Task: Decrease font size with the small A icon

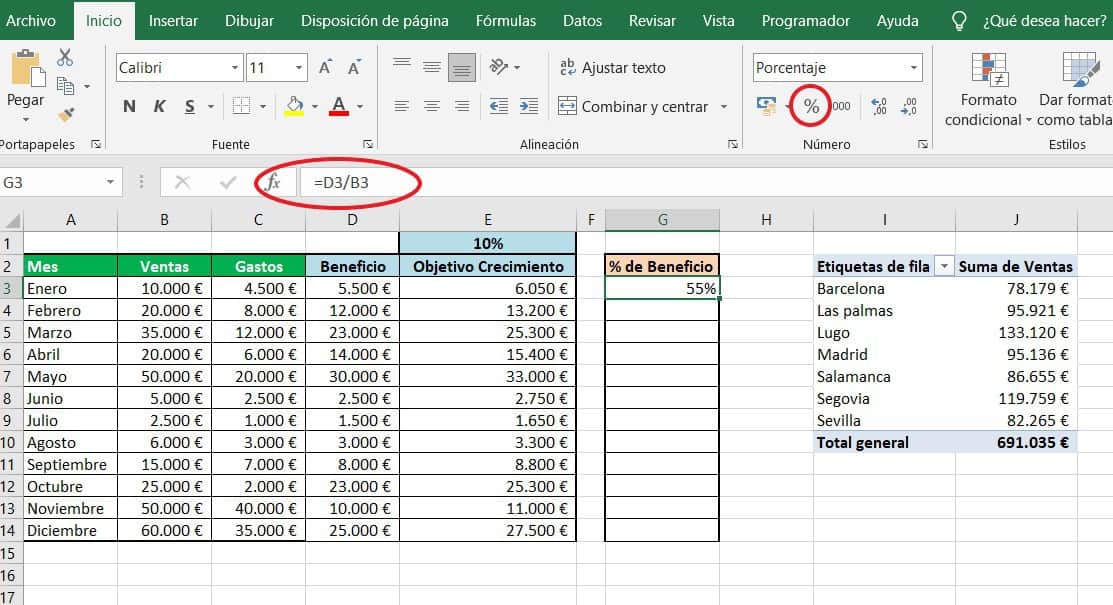Action: coord(353,68)
